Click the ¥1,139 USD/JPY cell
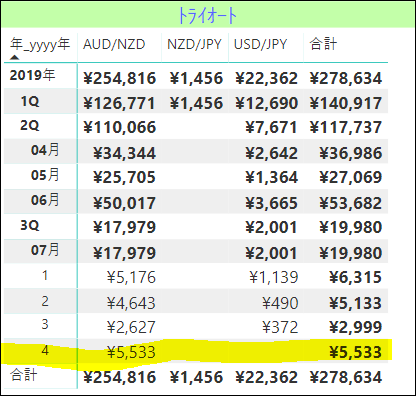 (x=274, y=277)
